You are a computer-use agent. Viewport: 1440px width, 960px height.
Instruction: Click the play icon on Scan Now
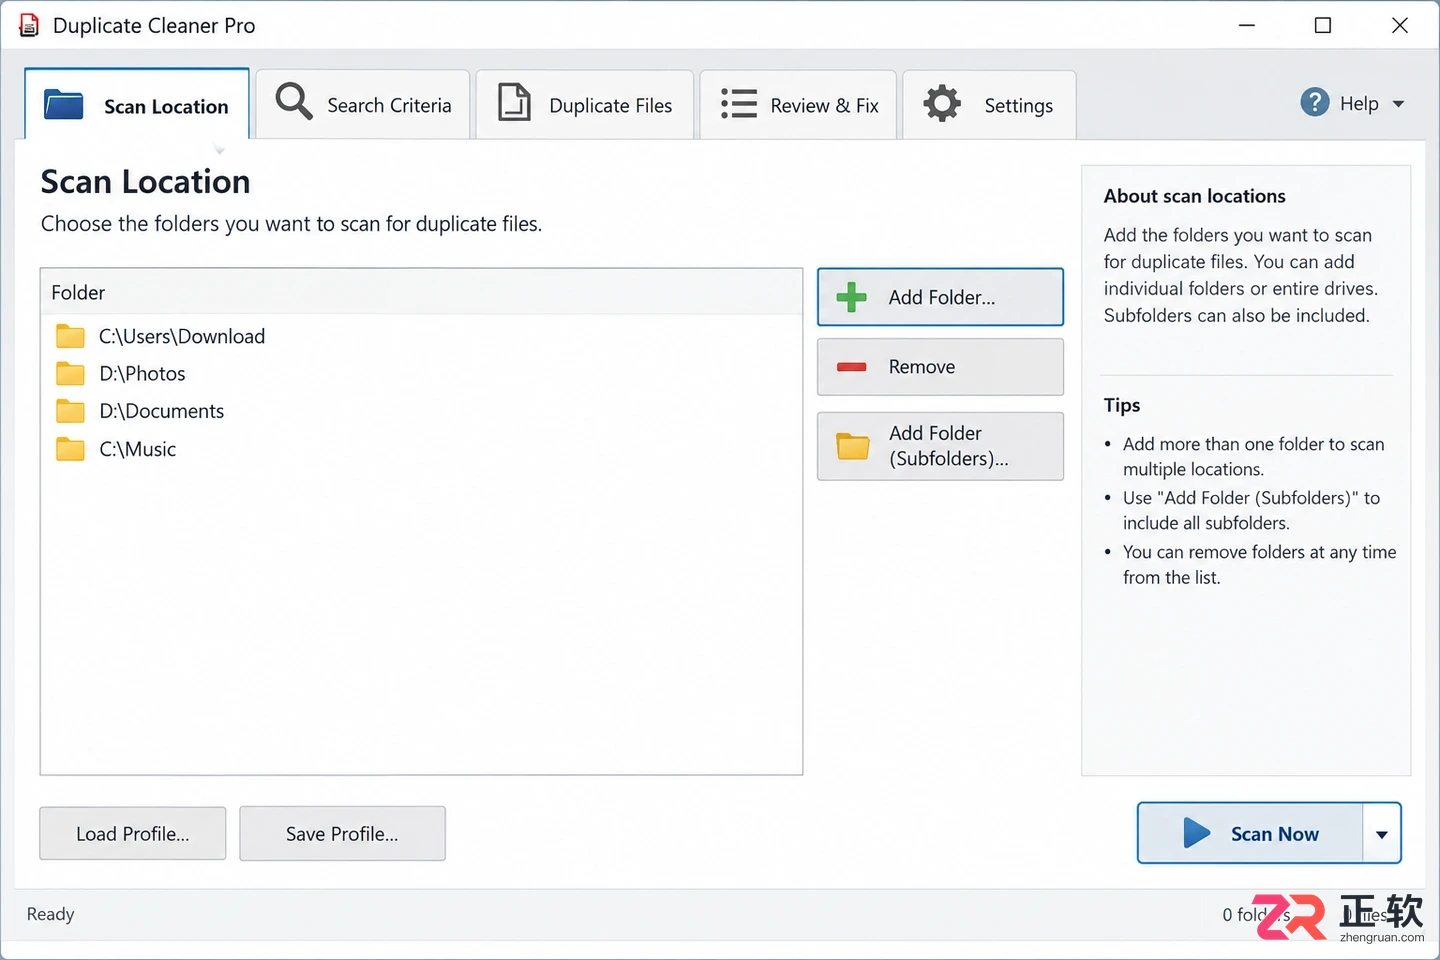click(x=1196, y=833)
